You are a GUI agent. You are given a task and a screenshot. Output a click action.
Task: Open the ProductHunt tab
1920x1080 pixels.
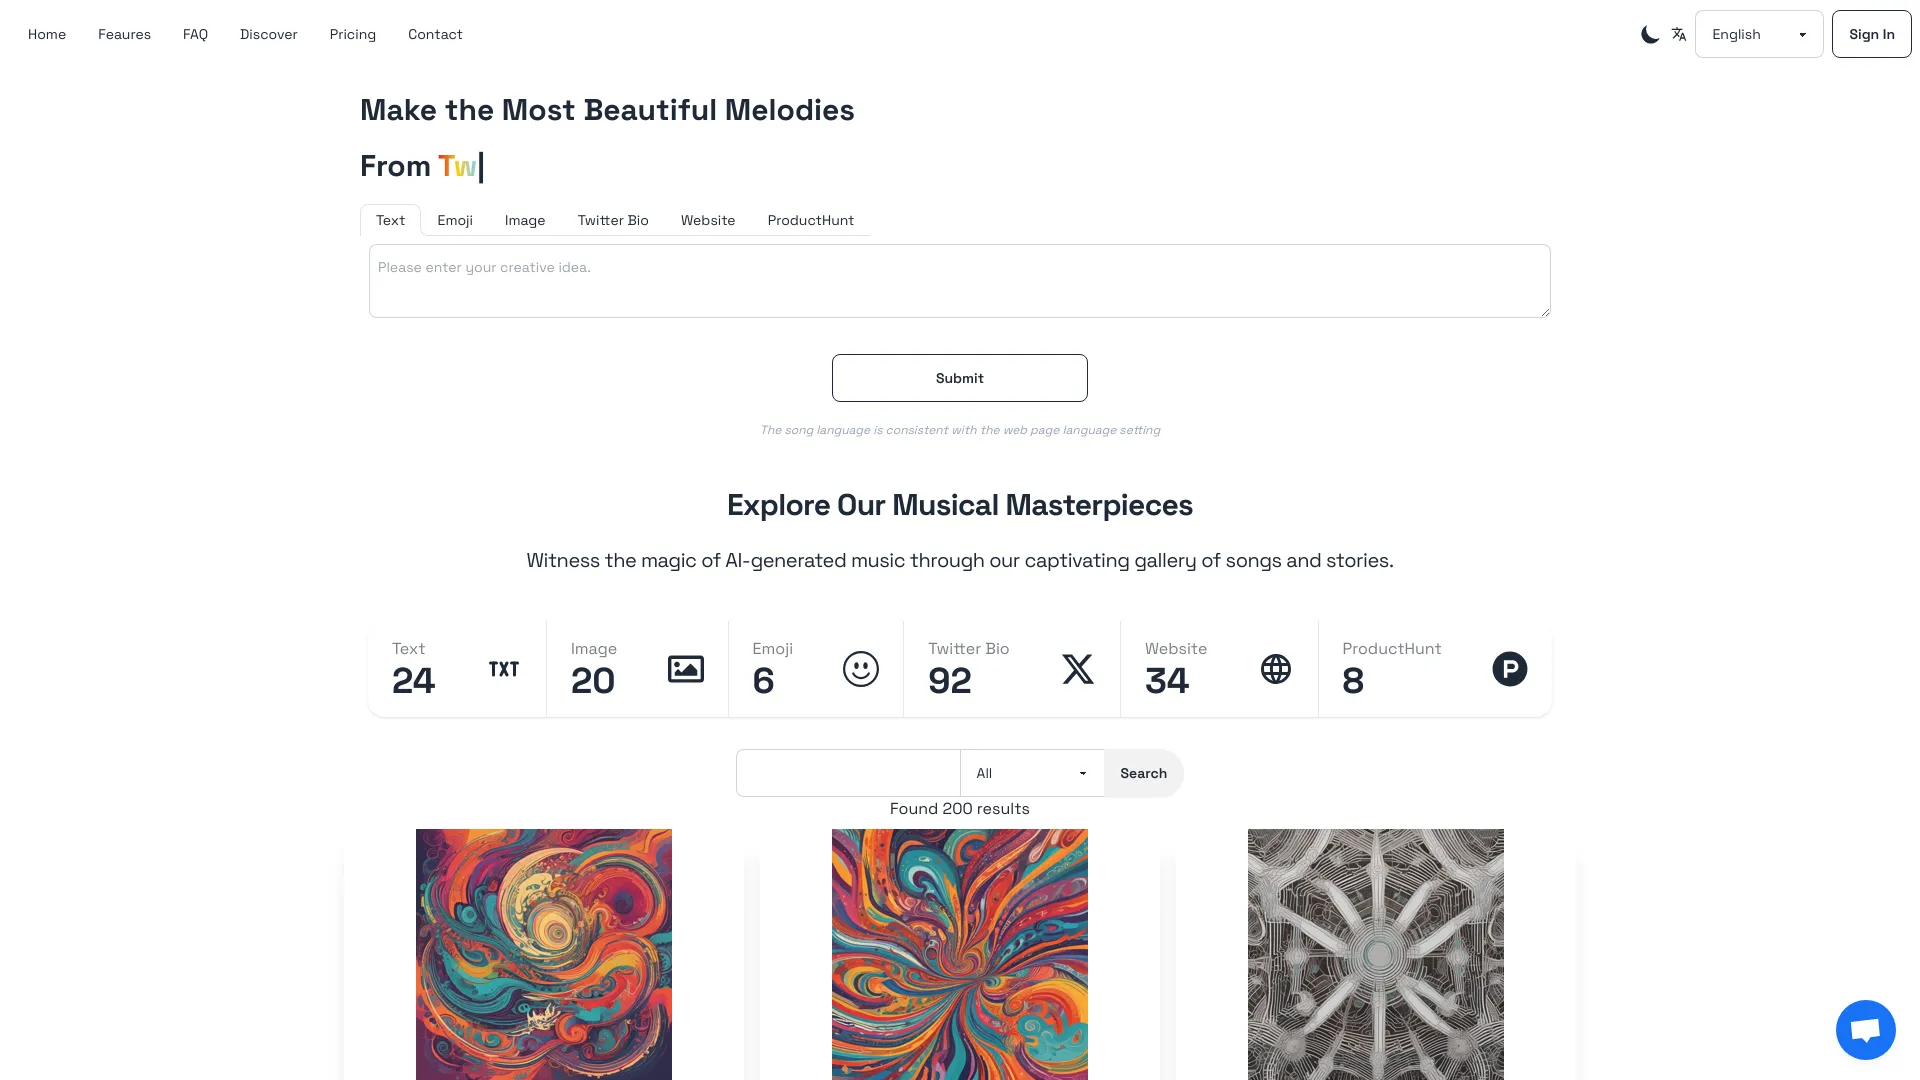tap(810, 220)
